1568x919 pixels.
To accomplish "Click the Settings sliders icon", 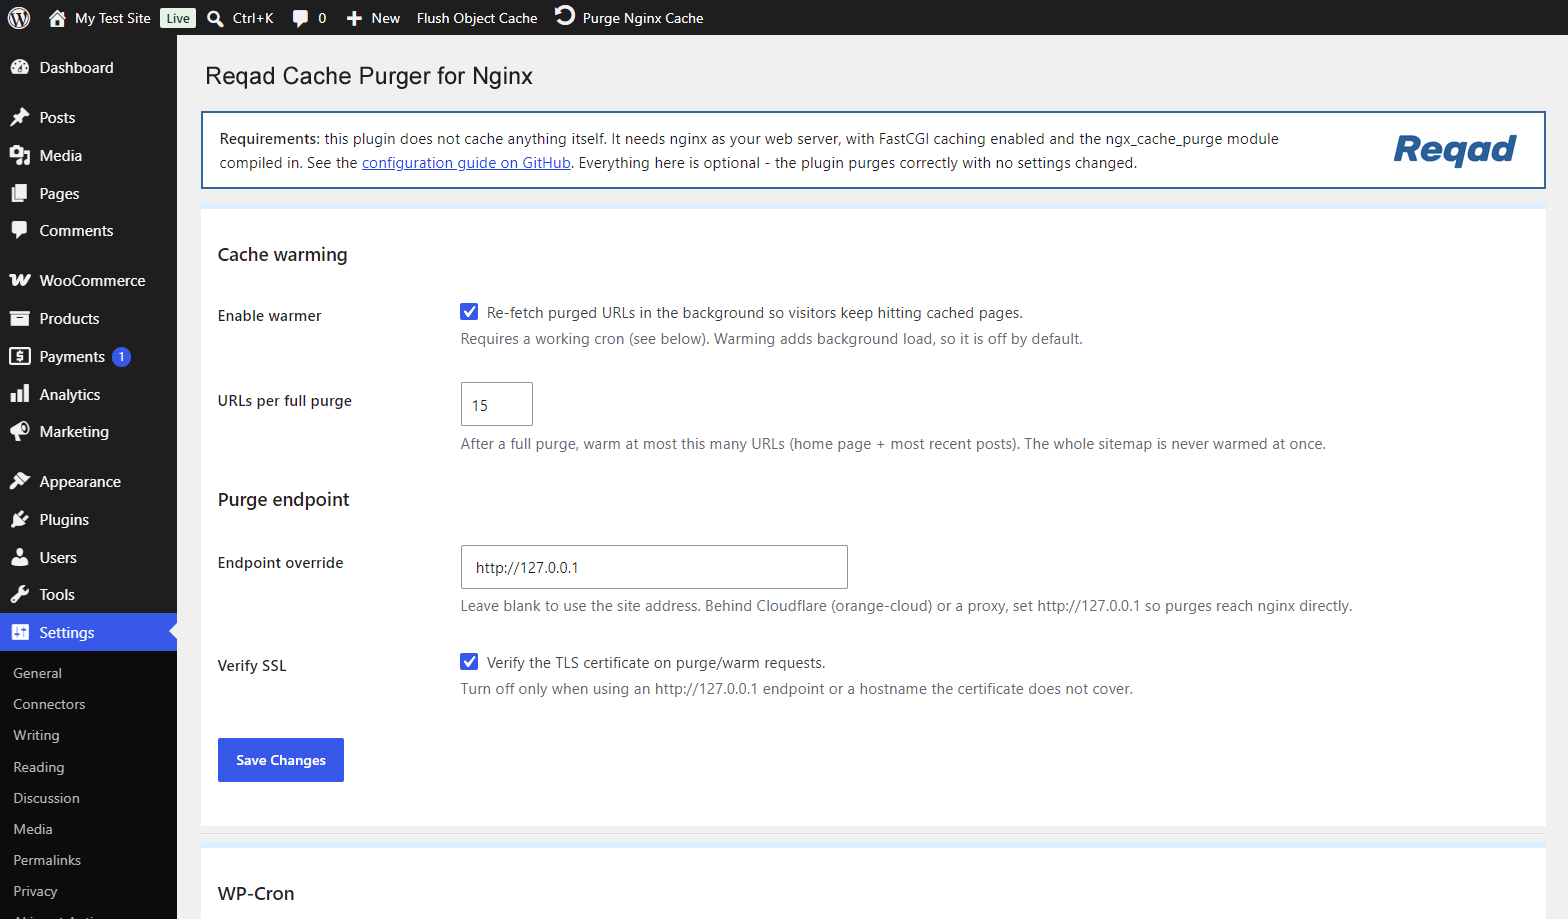I will tap(20, 632).
